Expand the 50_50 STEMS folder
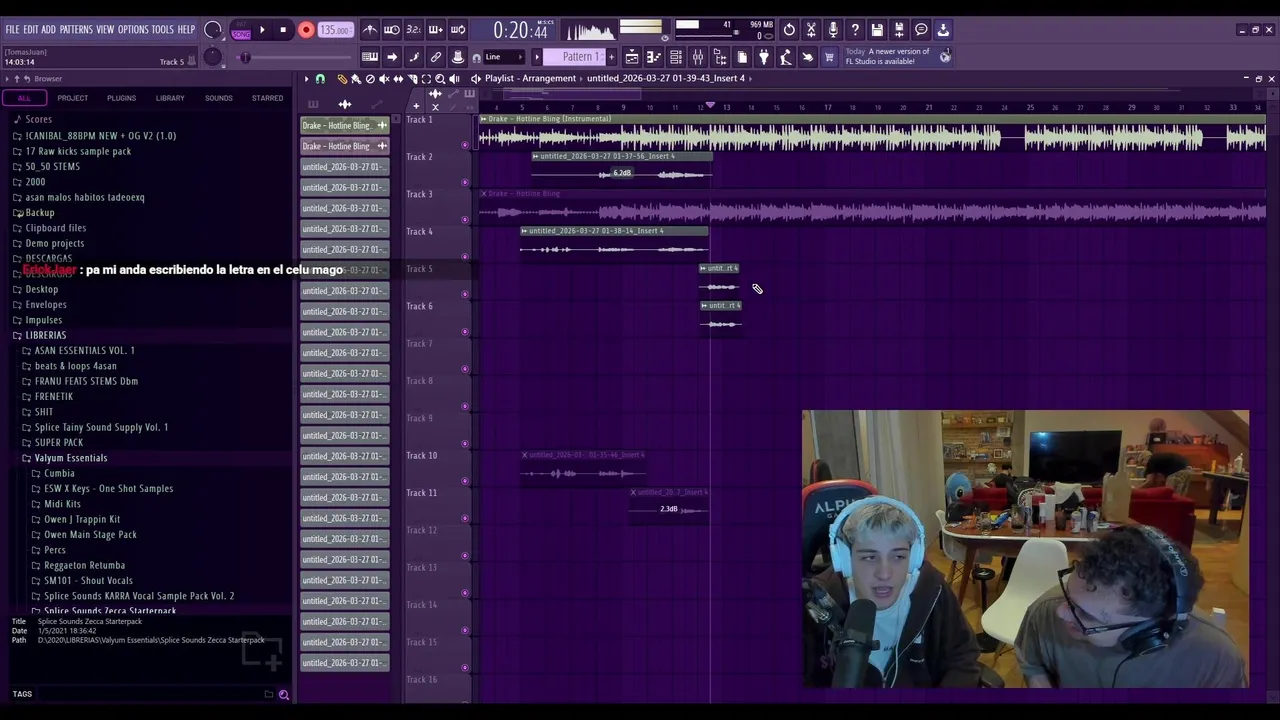Image resolution: width=1280 pixels, height=720 pixels. click(x=52, y=166)
